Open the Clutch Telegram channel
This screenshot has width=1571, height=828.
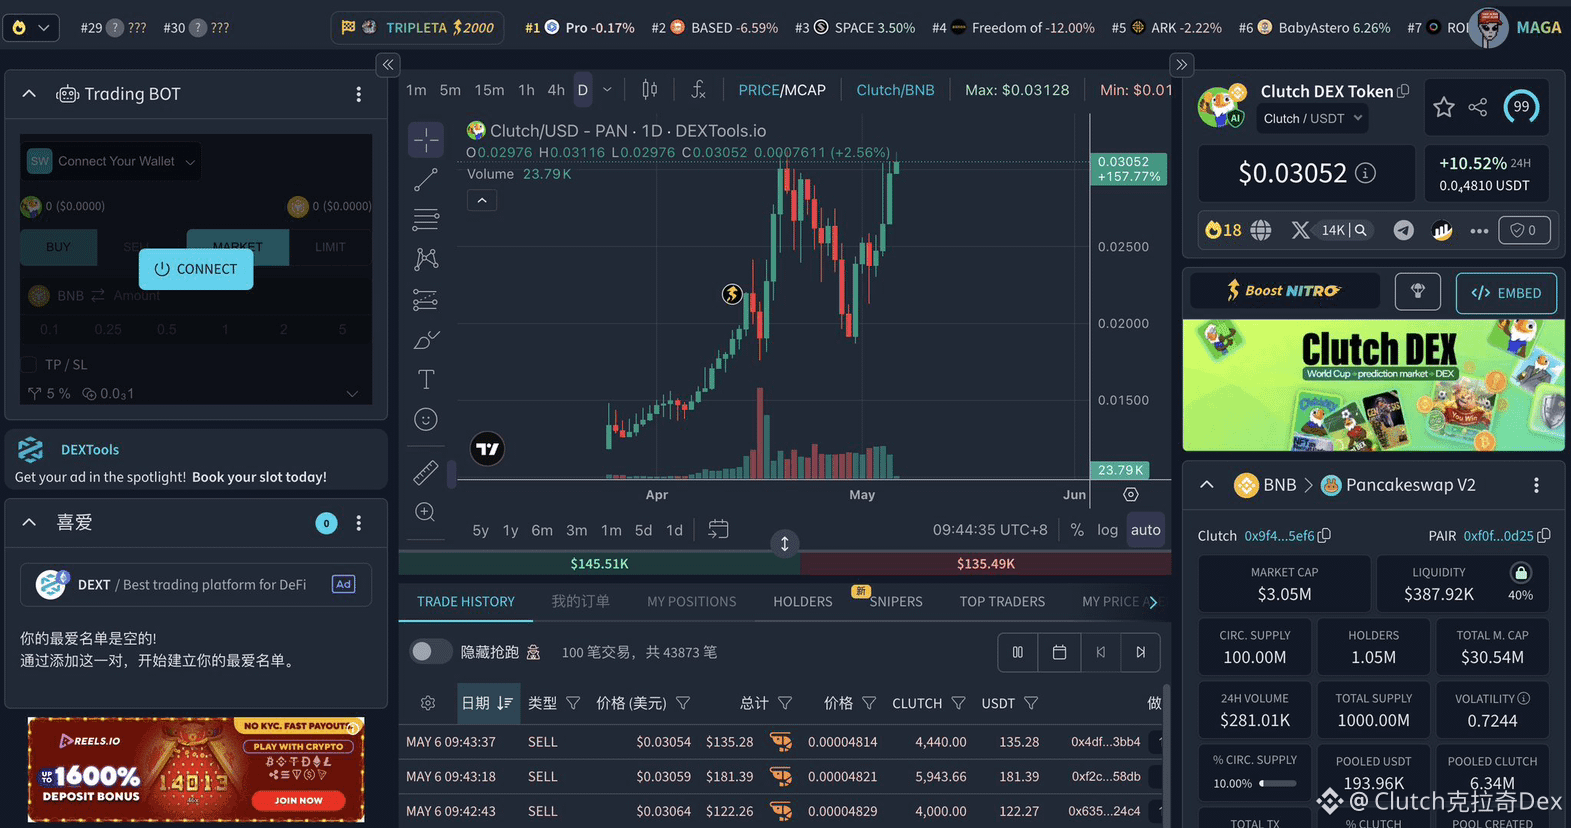click(x=1404, y=230)
